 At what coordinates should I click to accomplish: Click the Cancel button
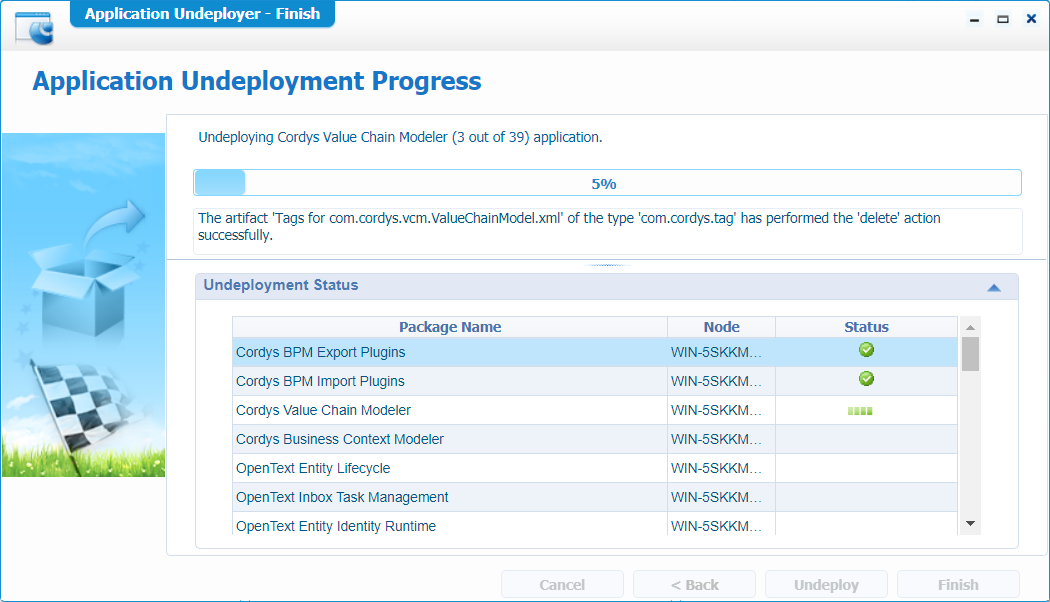(x=562, y=585)
